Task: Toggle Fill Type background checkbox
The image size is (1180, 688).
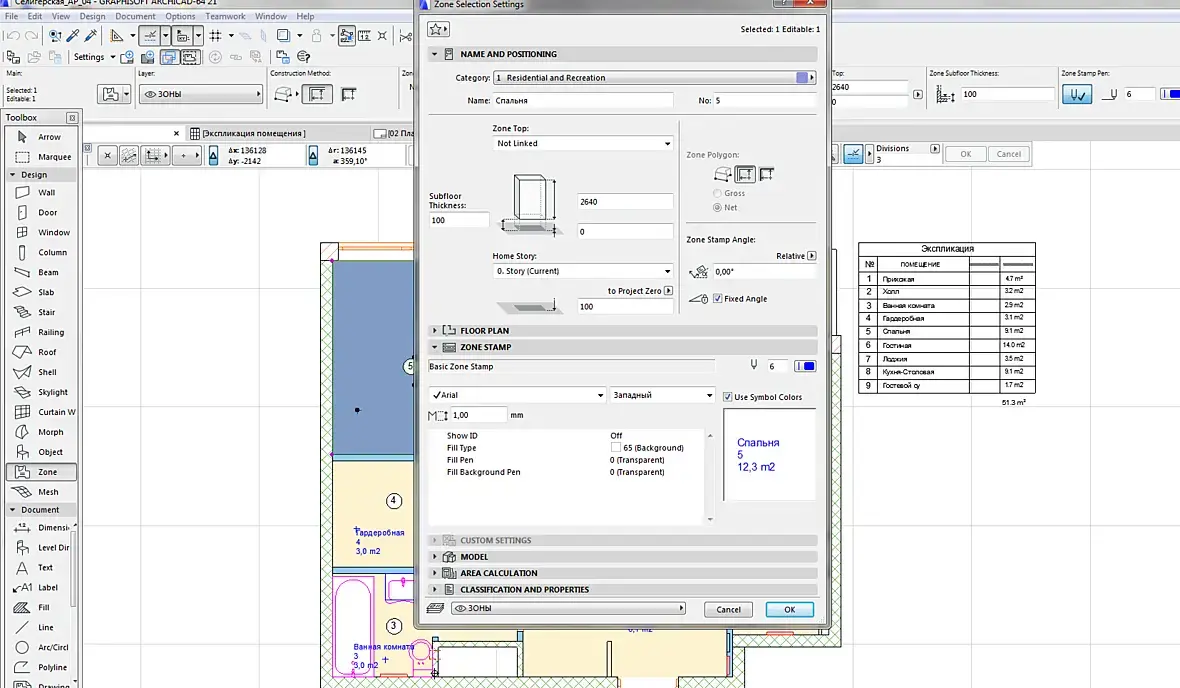Action: point(616,448)
